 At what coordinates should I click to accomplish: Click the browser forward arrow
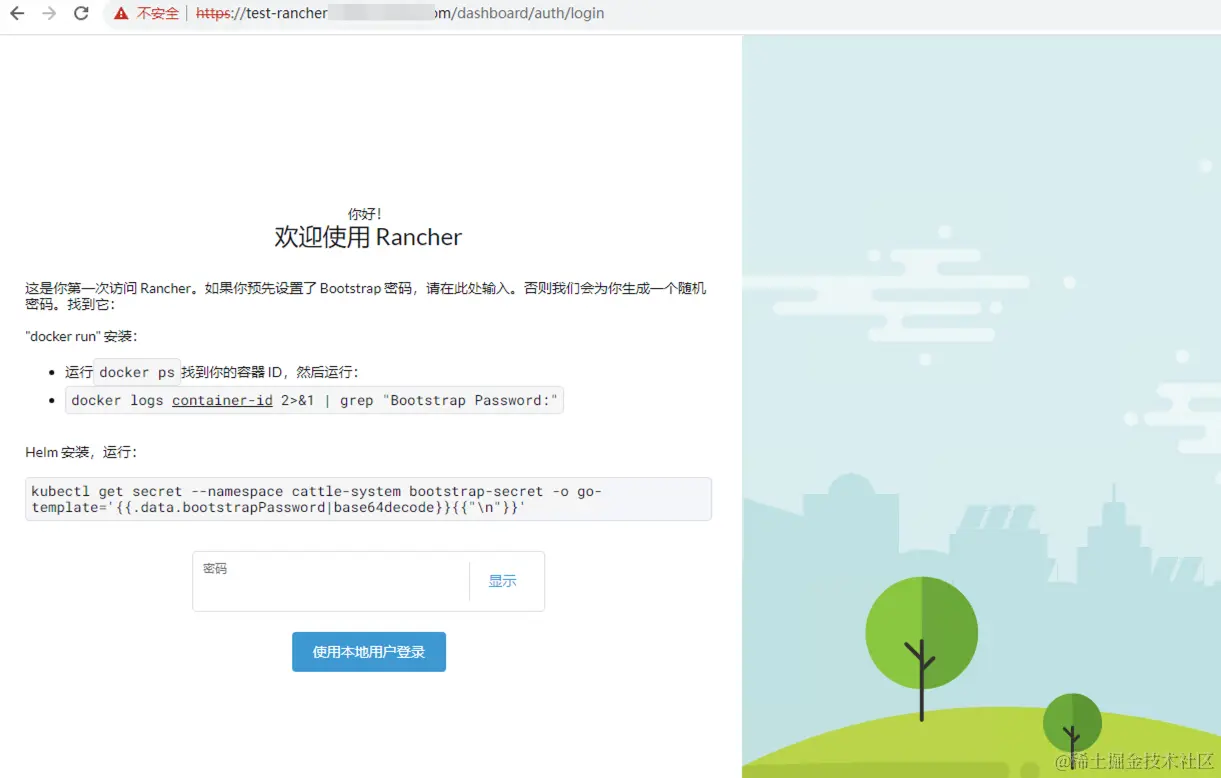[x=49, y=14]
